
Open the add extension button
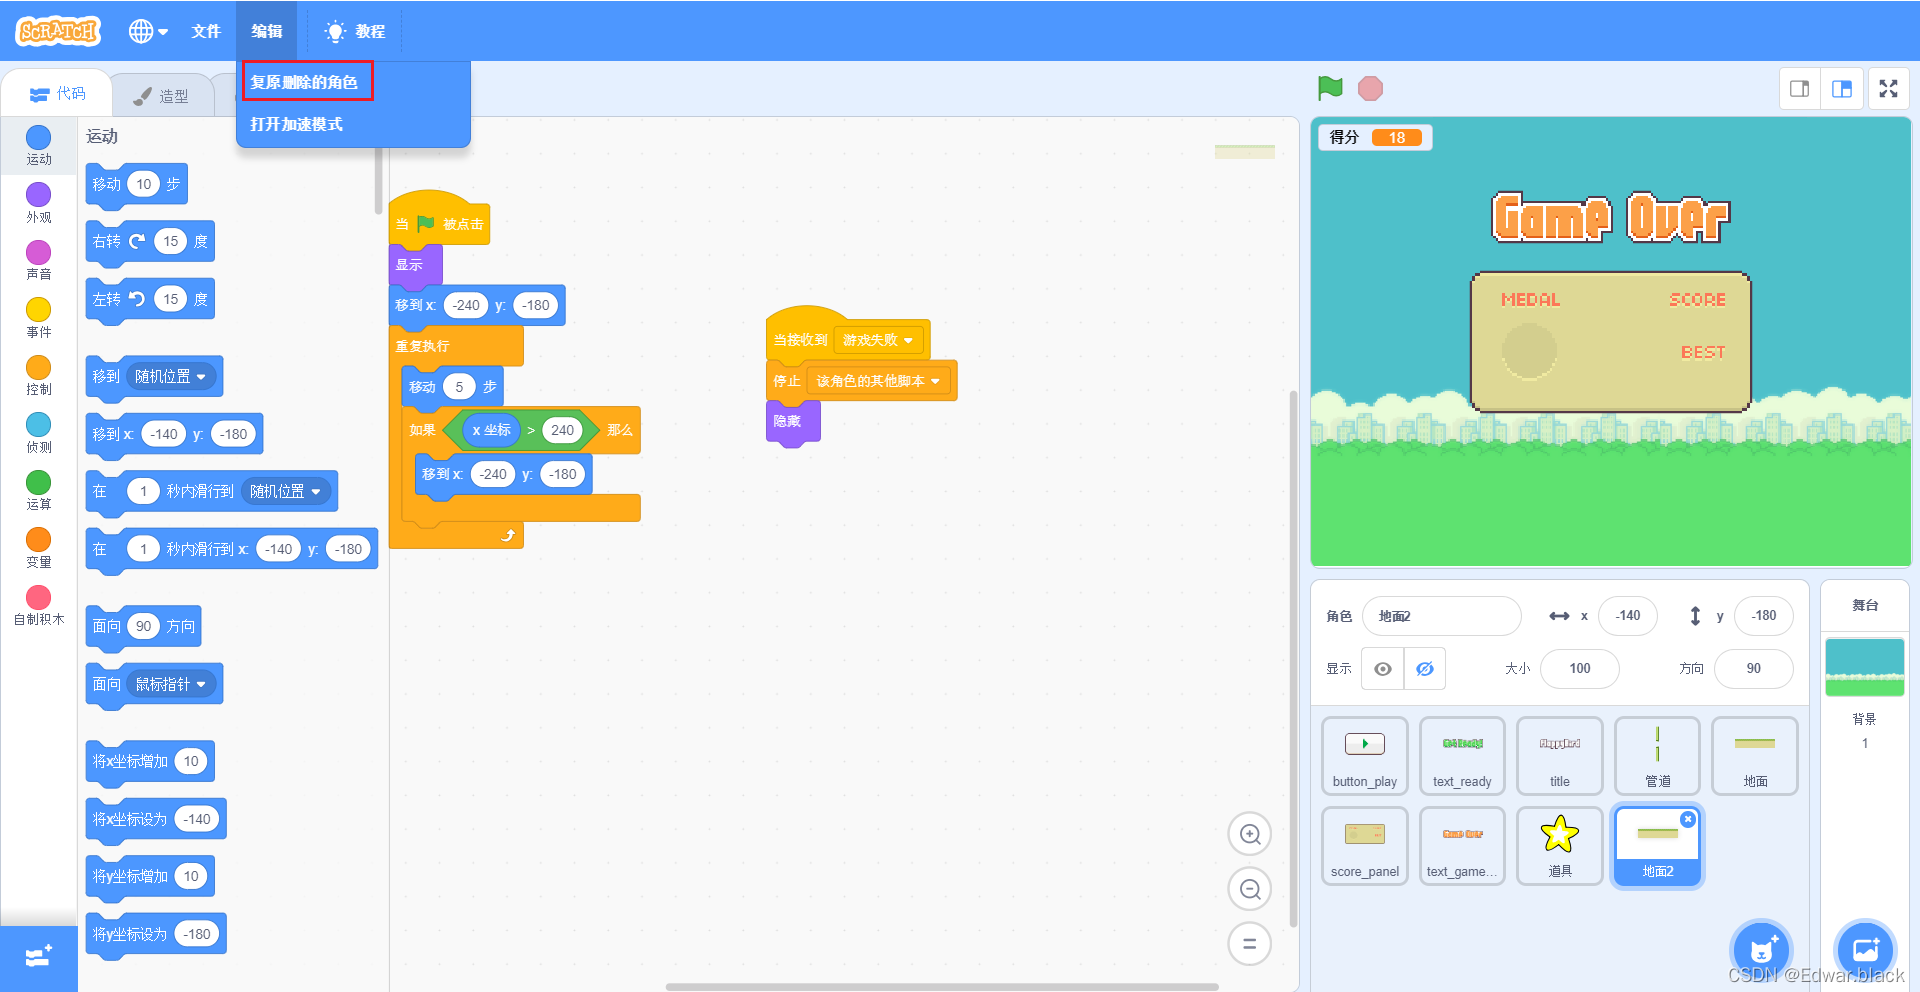coord(38,958)
